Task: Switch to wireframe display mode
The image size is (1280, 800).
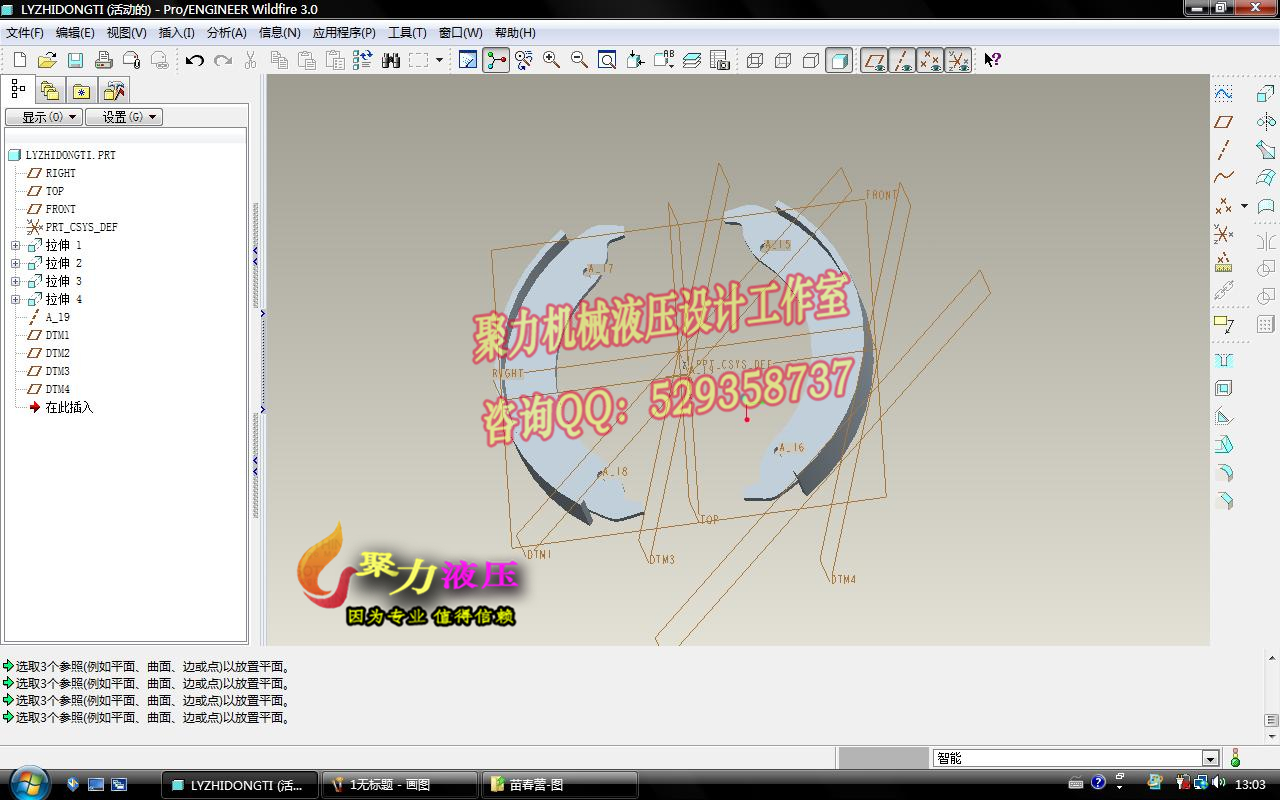Action: (754, 60)
